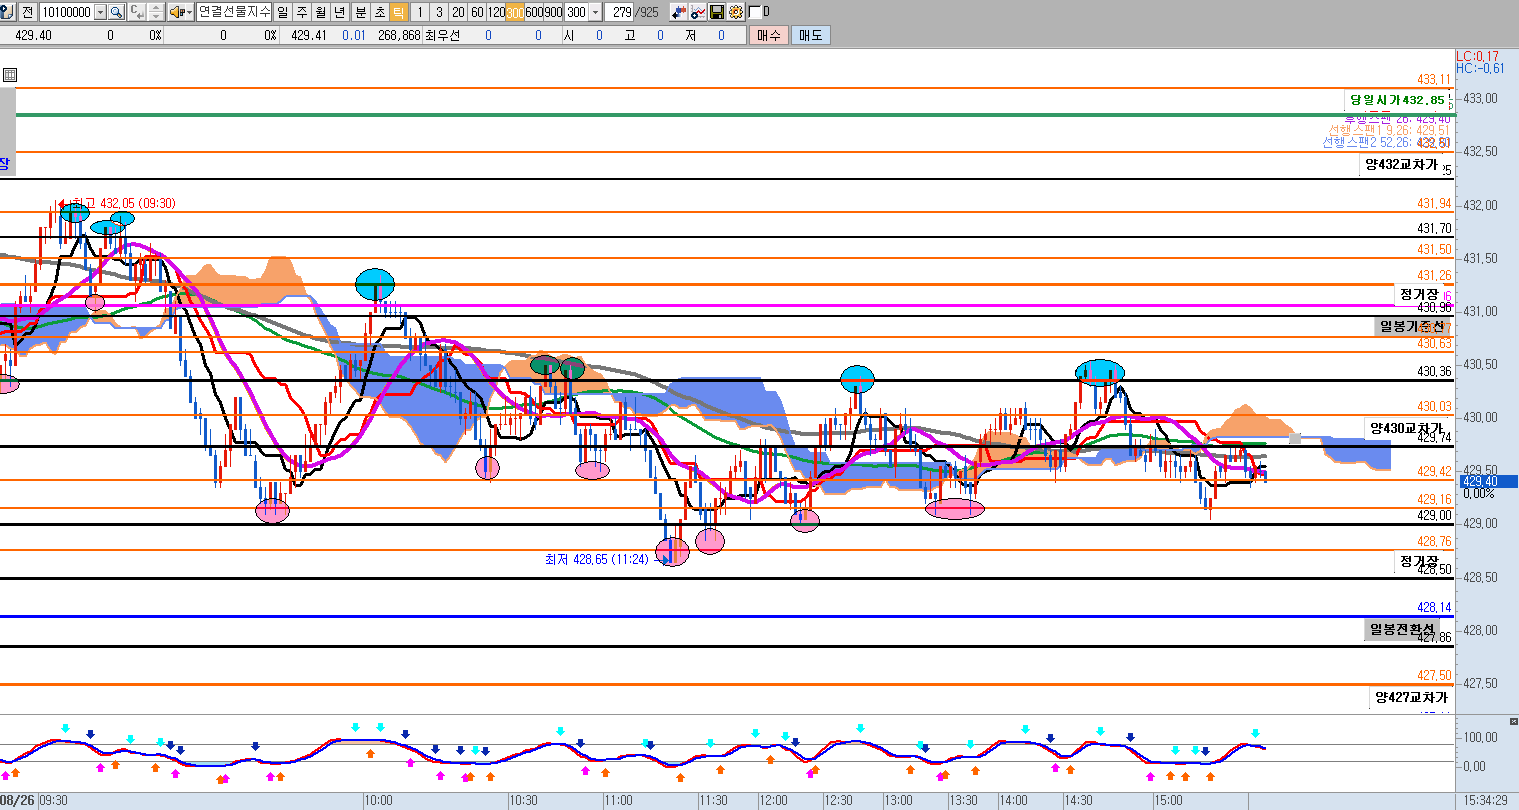Toggle the checkbox next to the gear icon
The width and height of the screenshot is (1519, 810).
[754, 12]
